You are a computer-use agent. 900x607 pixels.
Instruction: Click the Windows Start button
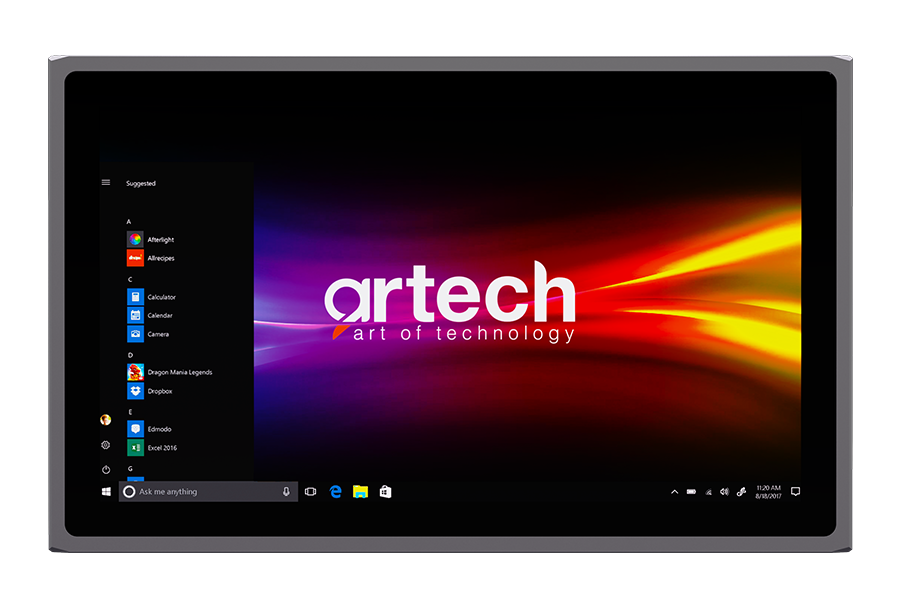pyautogui.click(x=106, y=492)
